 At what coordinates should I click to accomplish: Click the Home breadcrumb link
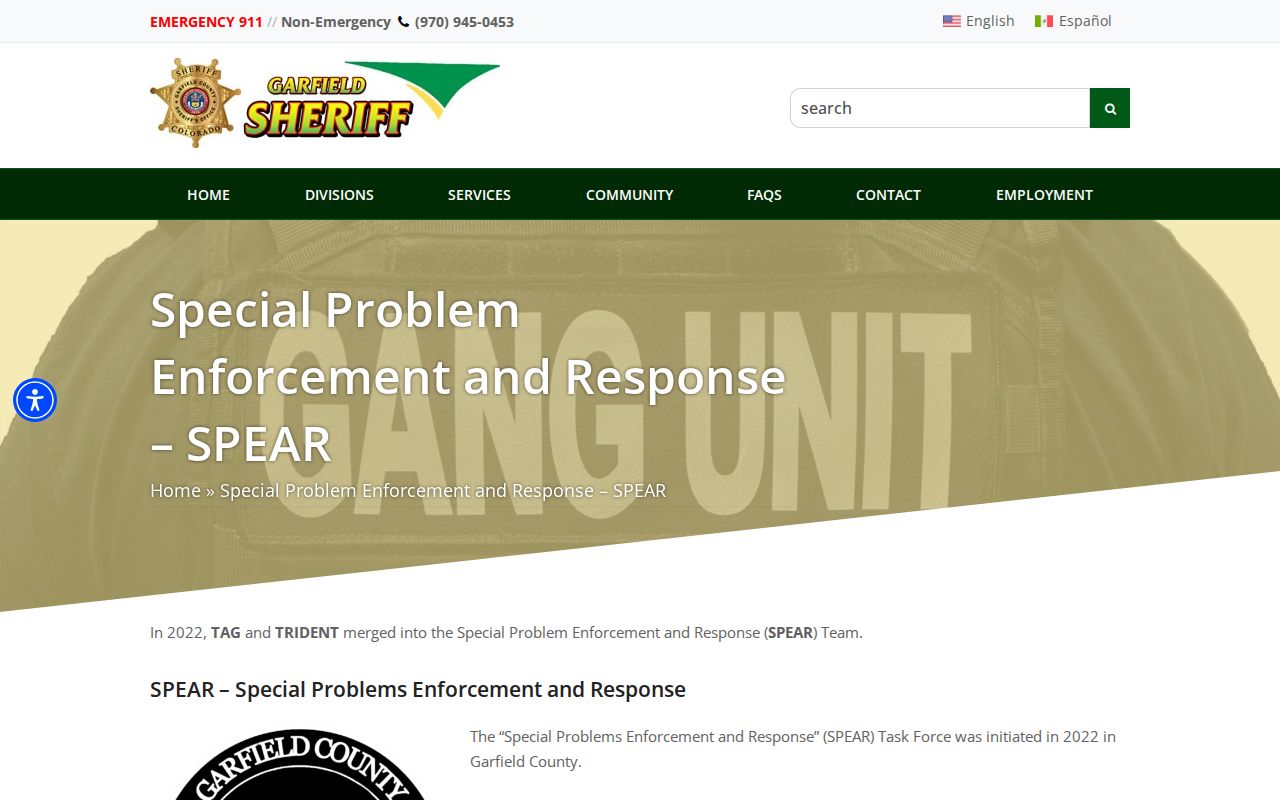point(175,490)
